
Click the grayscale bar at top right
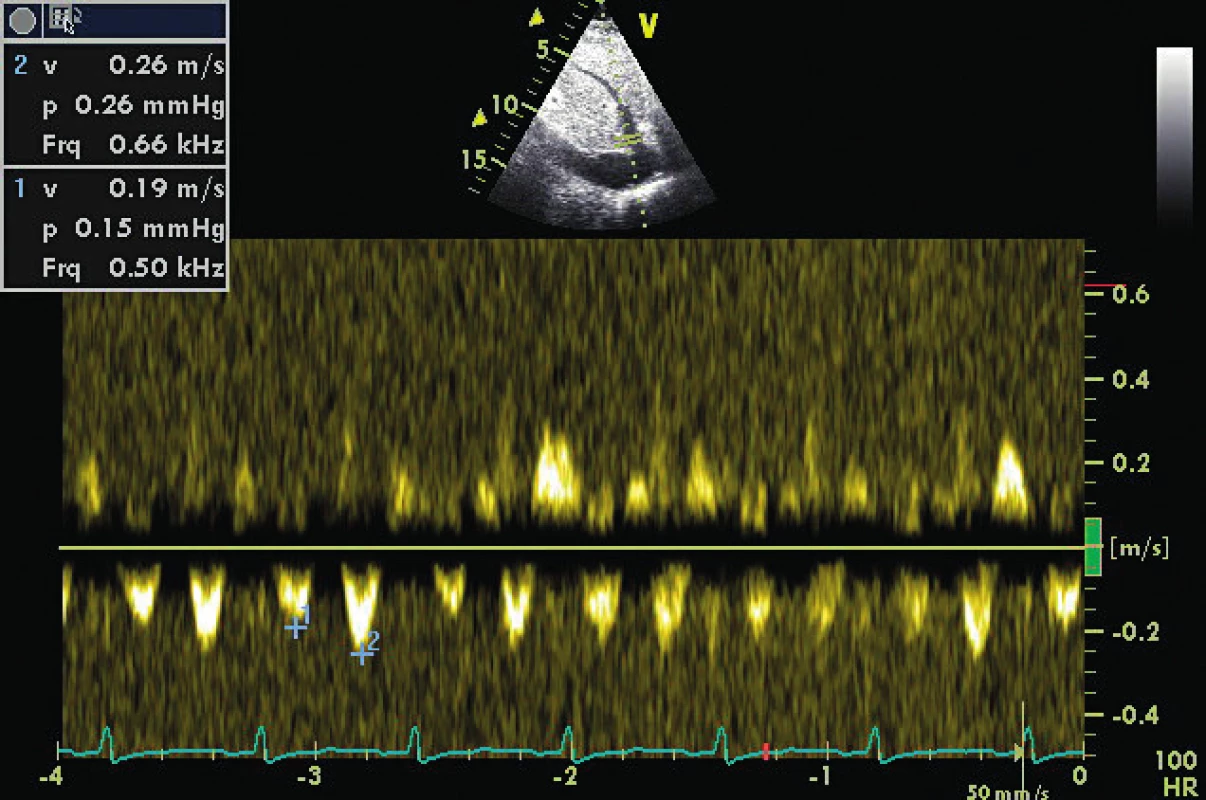coord(1174,136)
